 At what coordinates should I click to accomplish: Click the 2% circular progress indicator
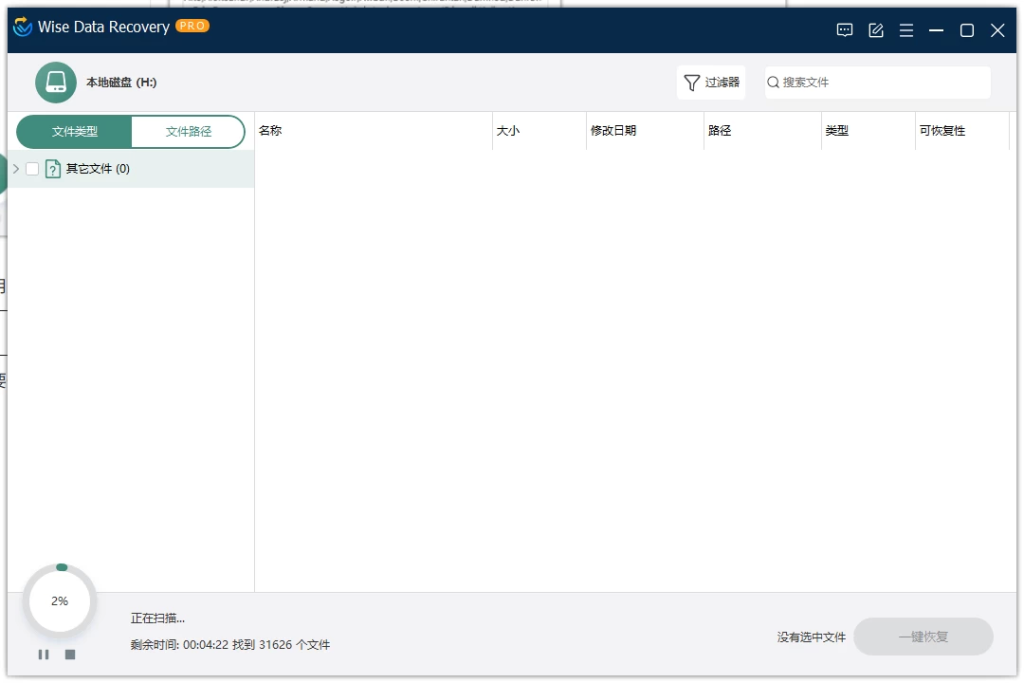pos(59,601)
